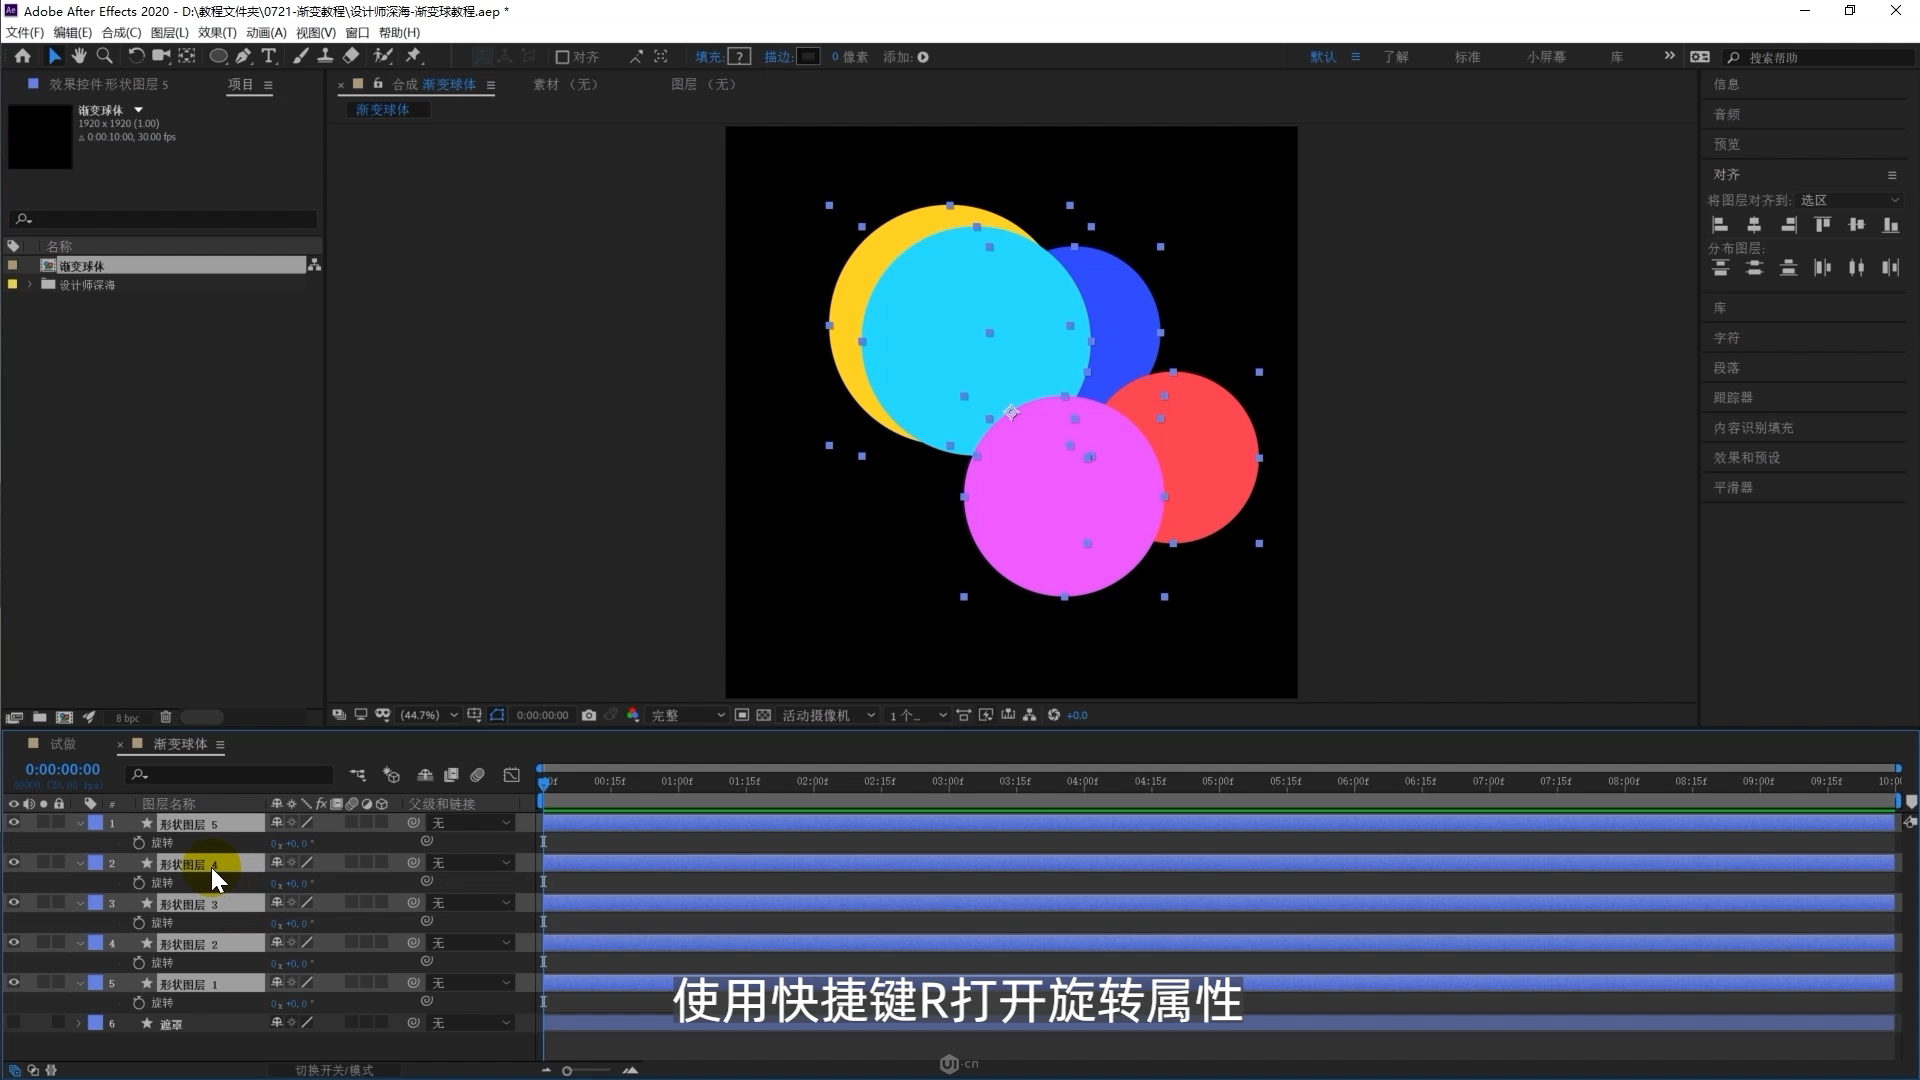1920x1080 pixels.
Task: Select the Roto Brush tool
Action: [382, 57]
